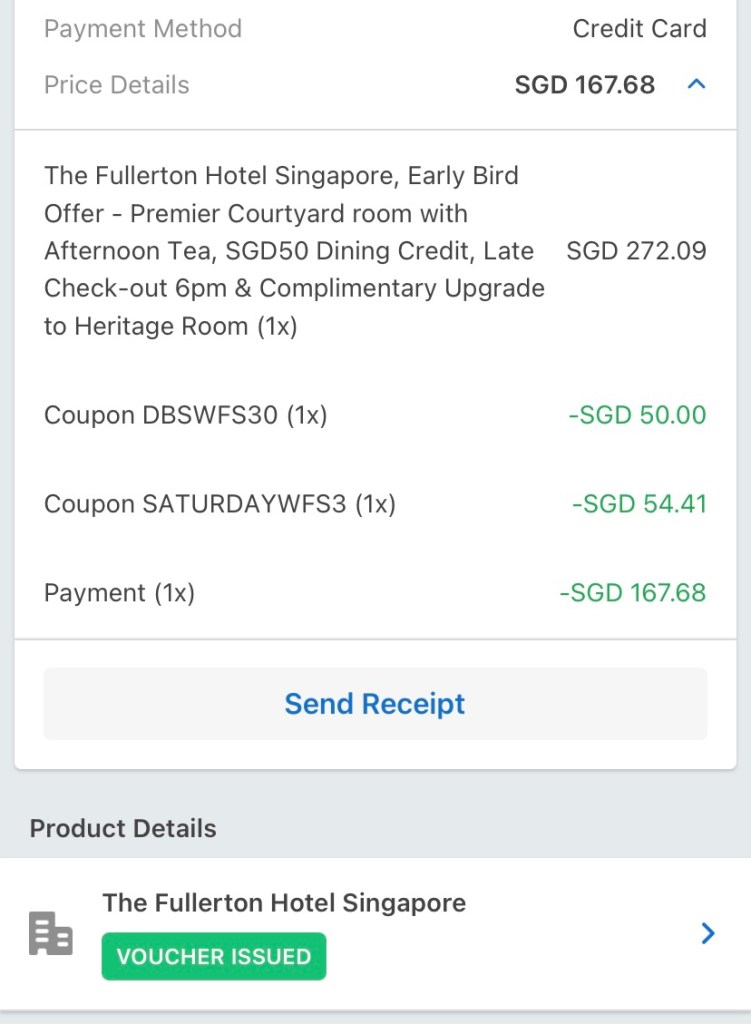Collapse the Price Details chevron

(697, 85)
